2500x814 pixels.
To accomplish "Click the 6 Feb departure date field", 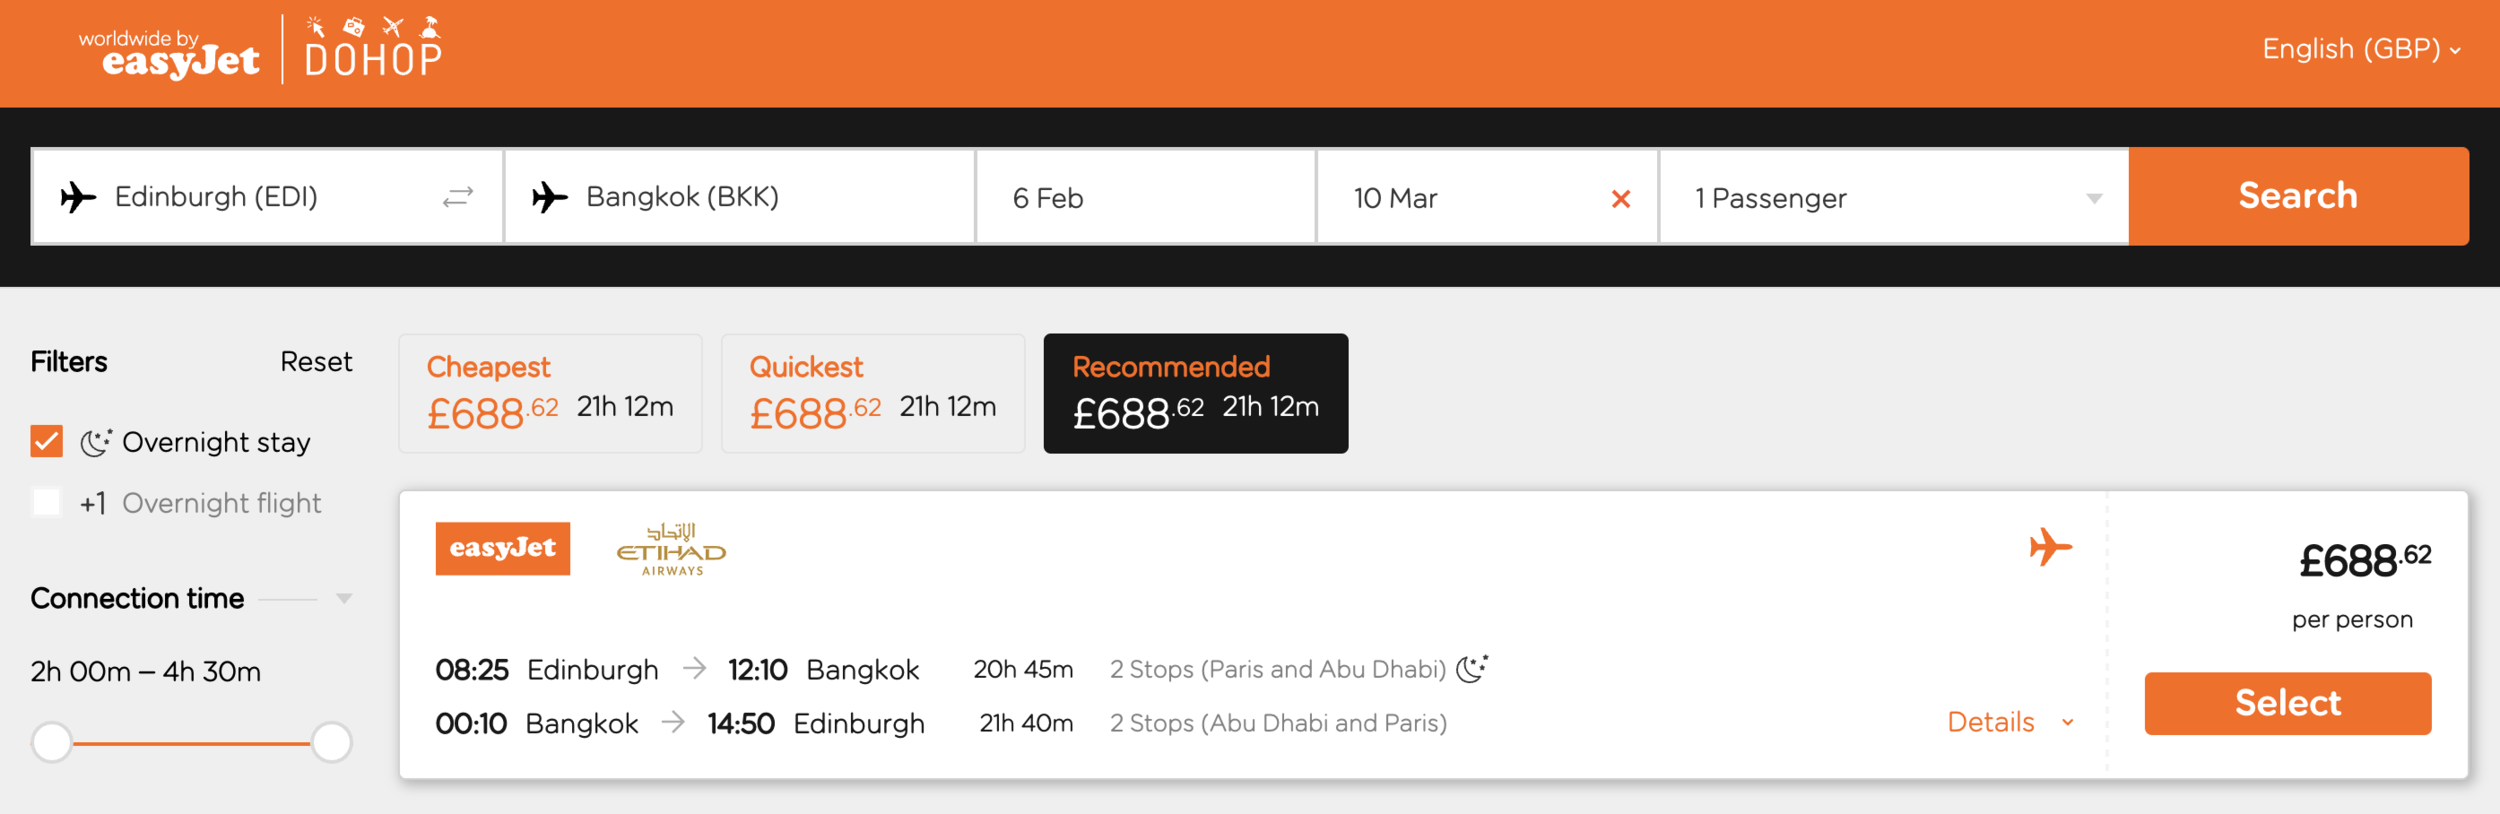I will [x=1145, y=198].
